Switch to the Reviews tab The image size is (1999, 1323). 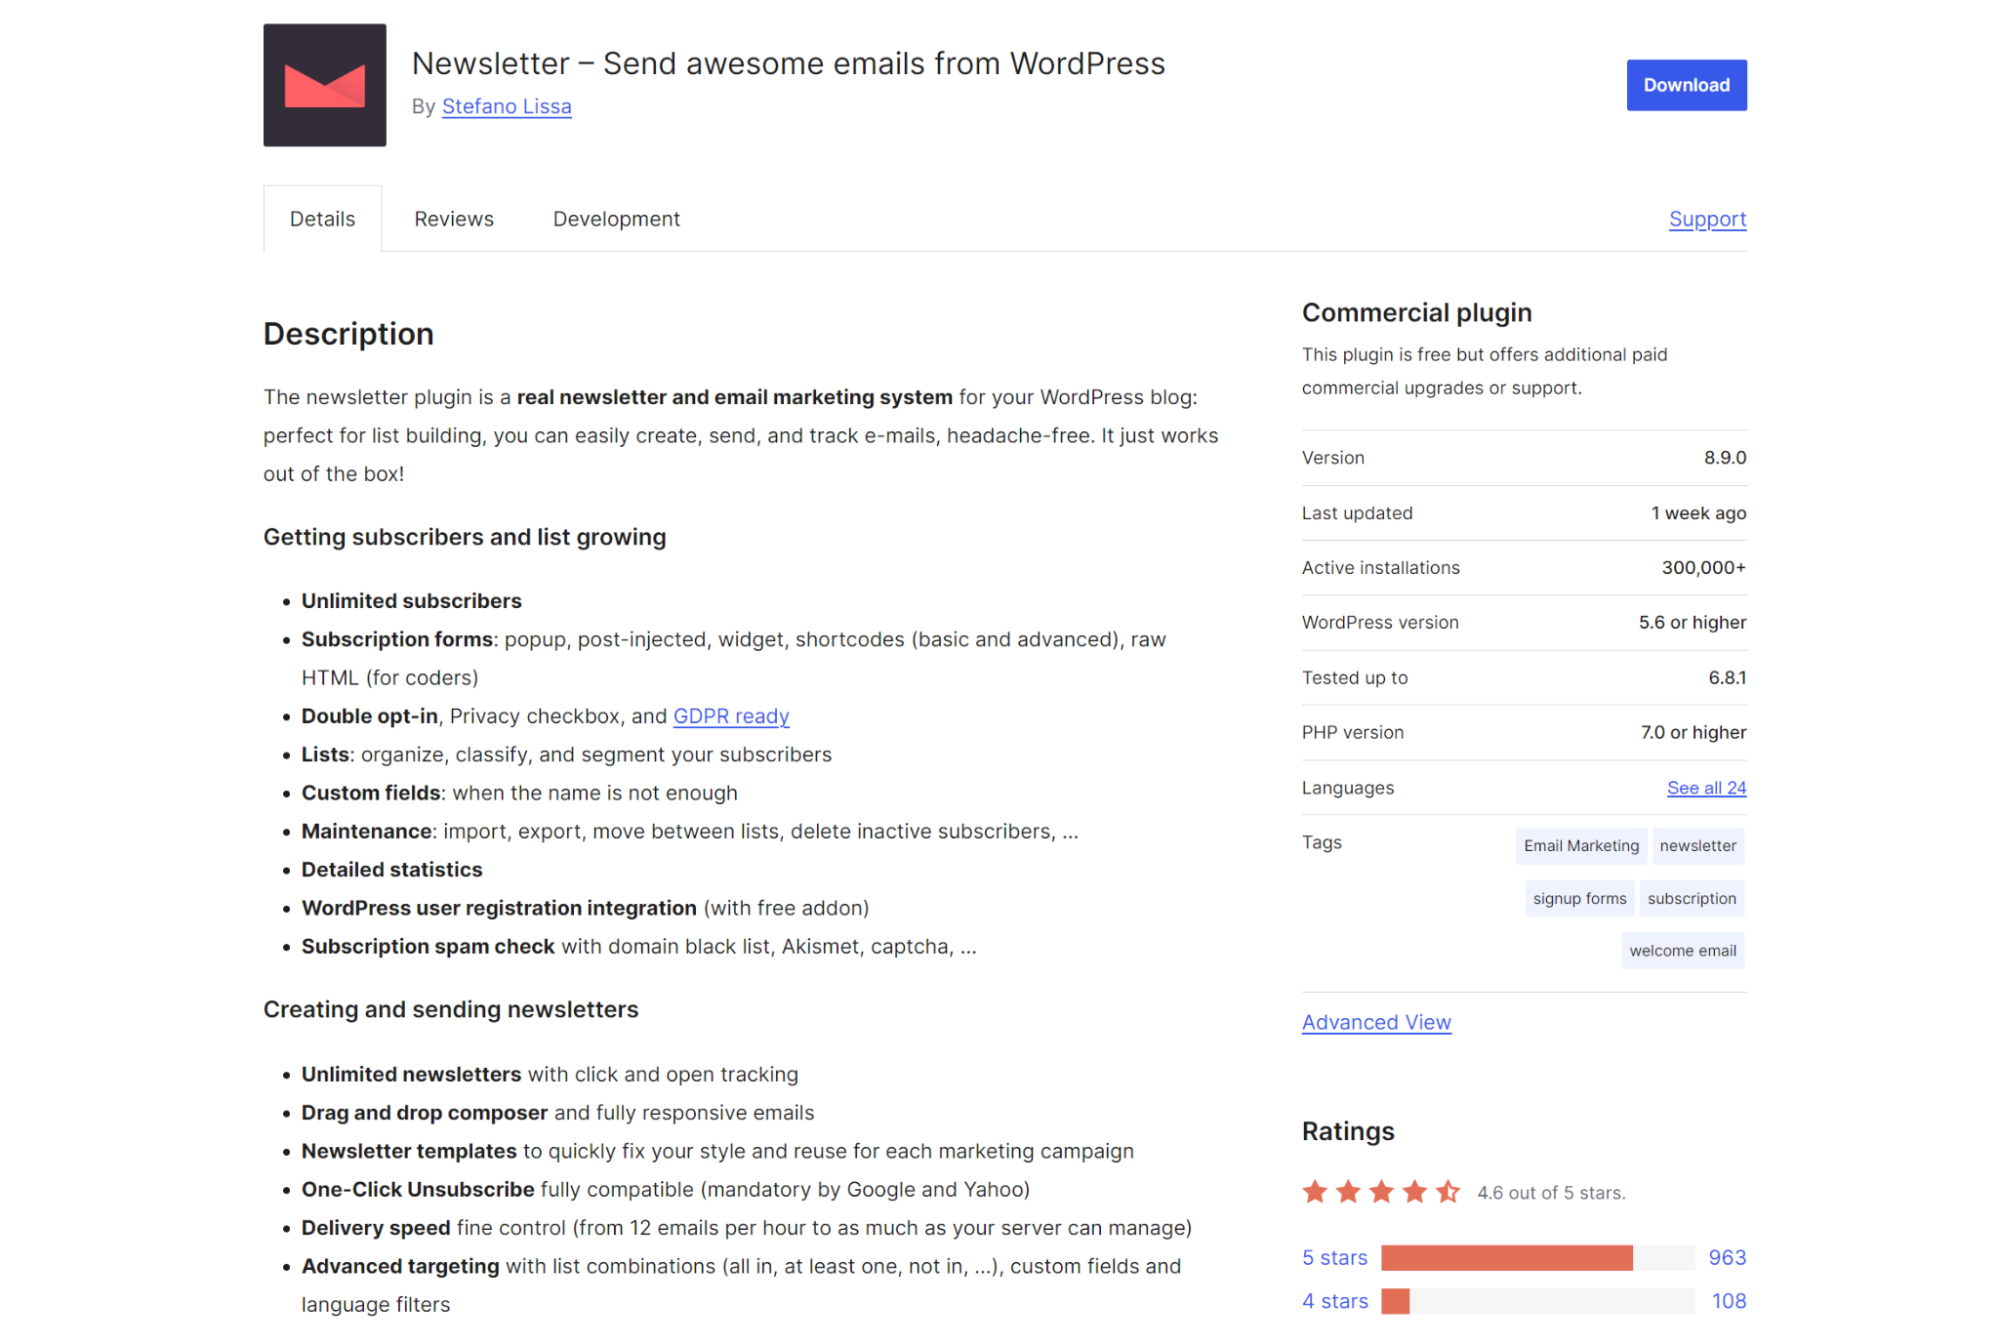point(453,219)
